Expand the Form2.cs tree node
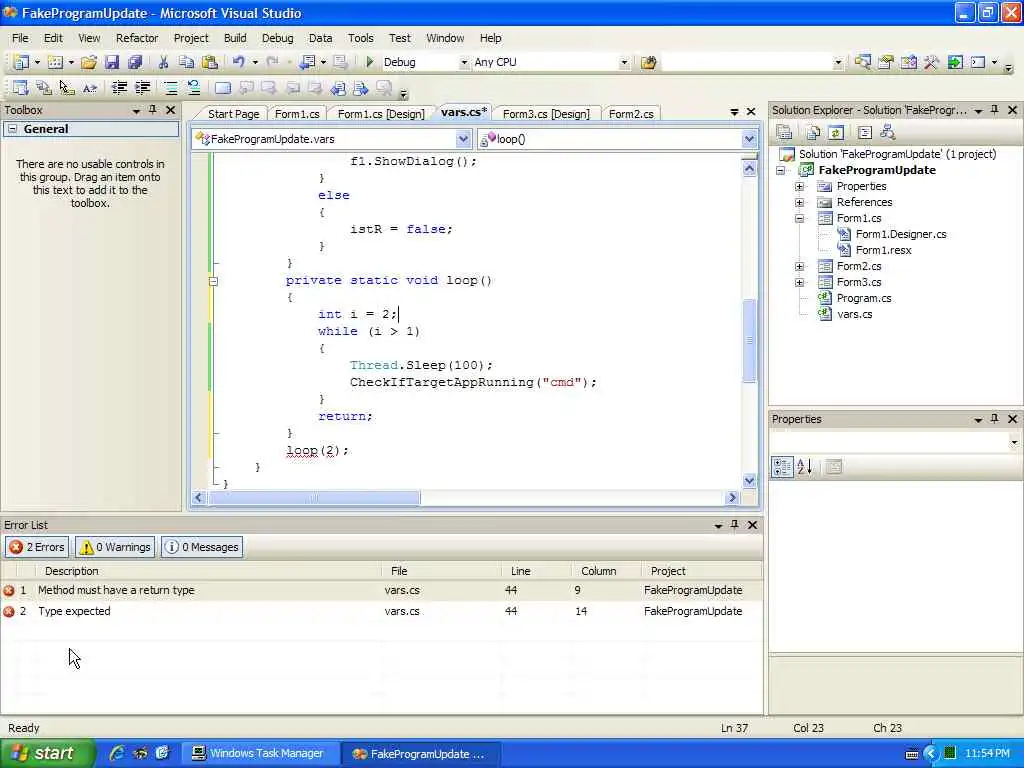Image resolution: width=1024 pixels, height=768 pixels. coord(799,266)
